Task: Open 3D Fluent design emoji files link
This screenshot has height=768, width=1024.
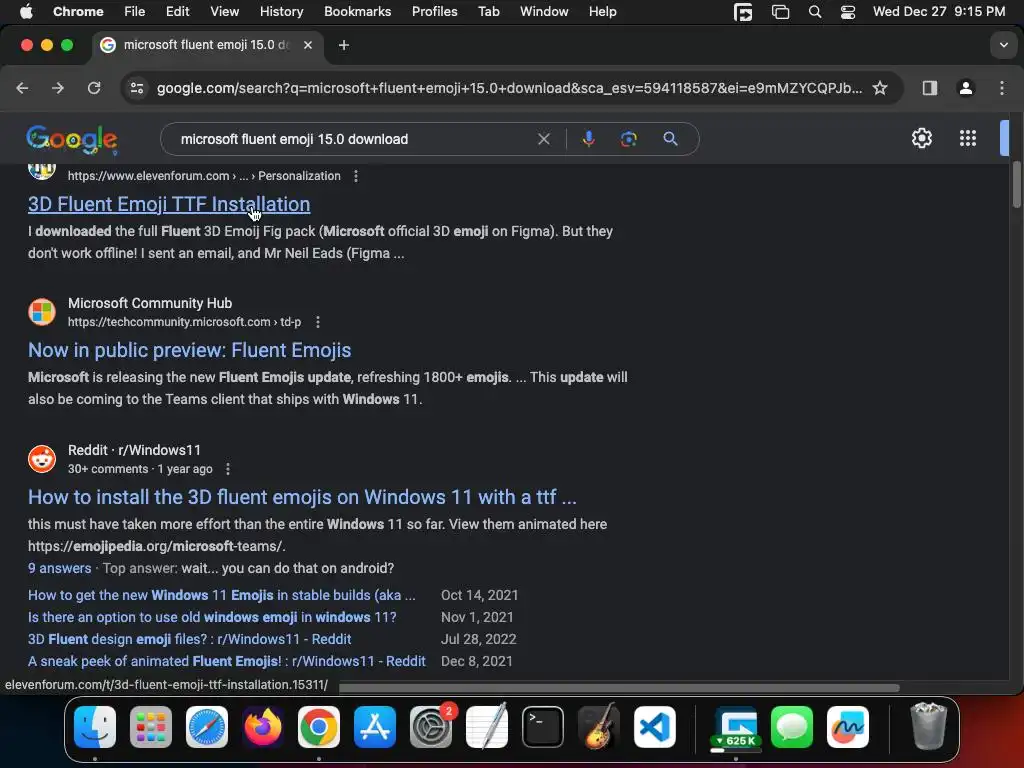Action: [189, 639]
